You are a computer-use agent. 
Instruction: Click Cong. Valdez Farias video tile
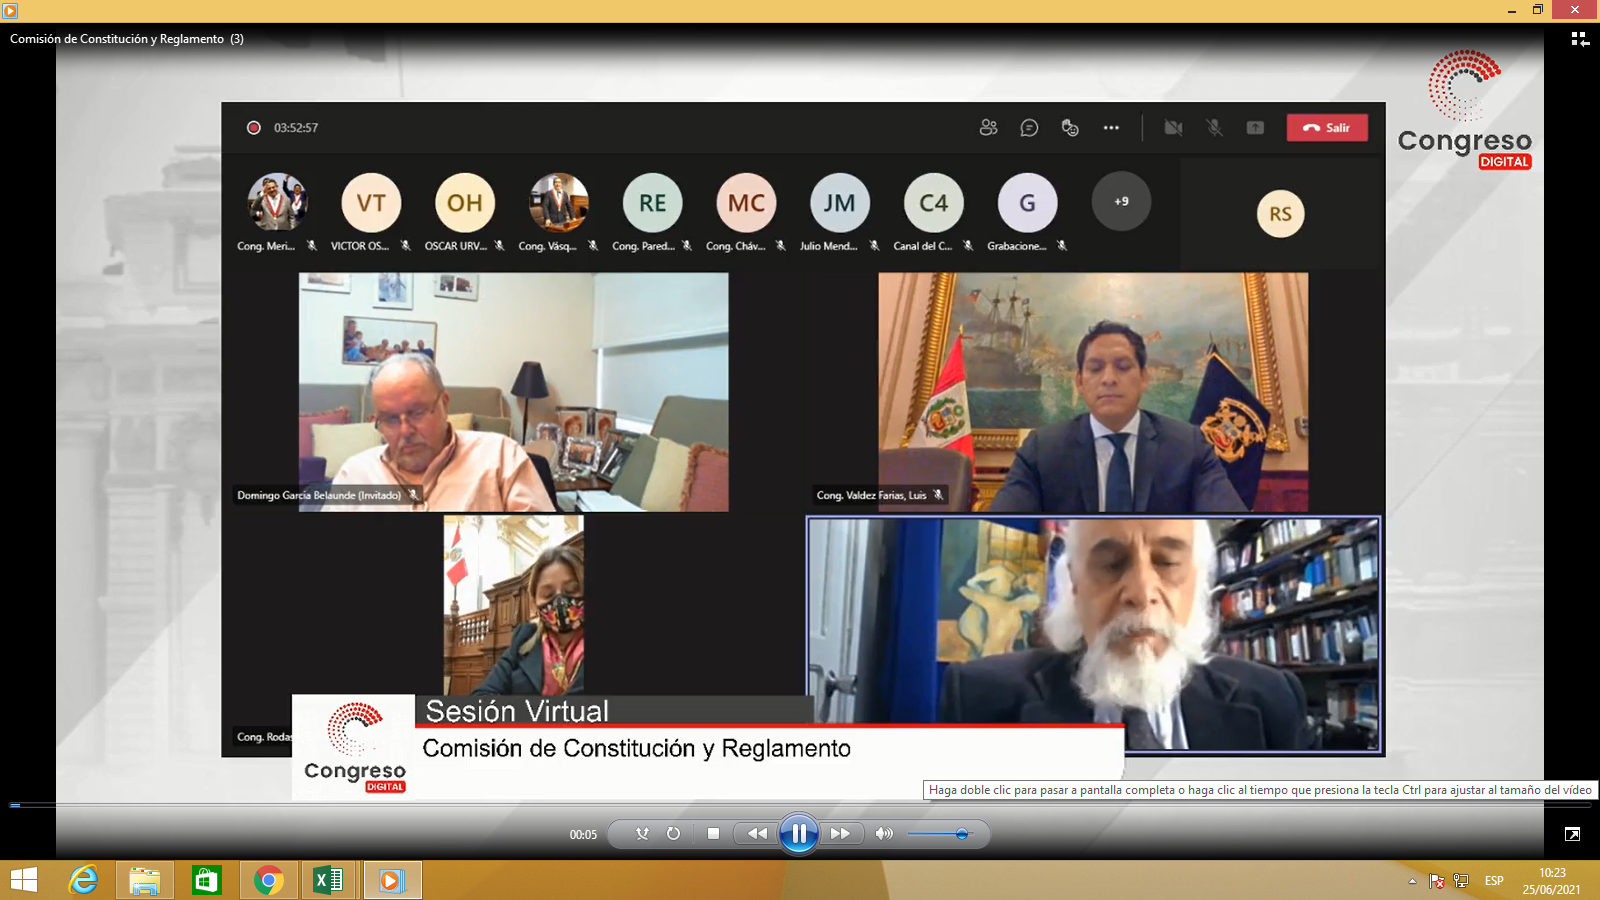pos(1093,392)
